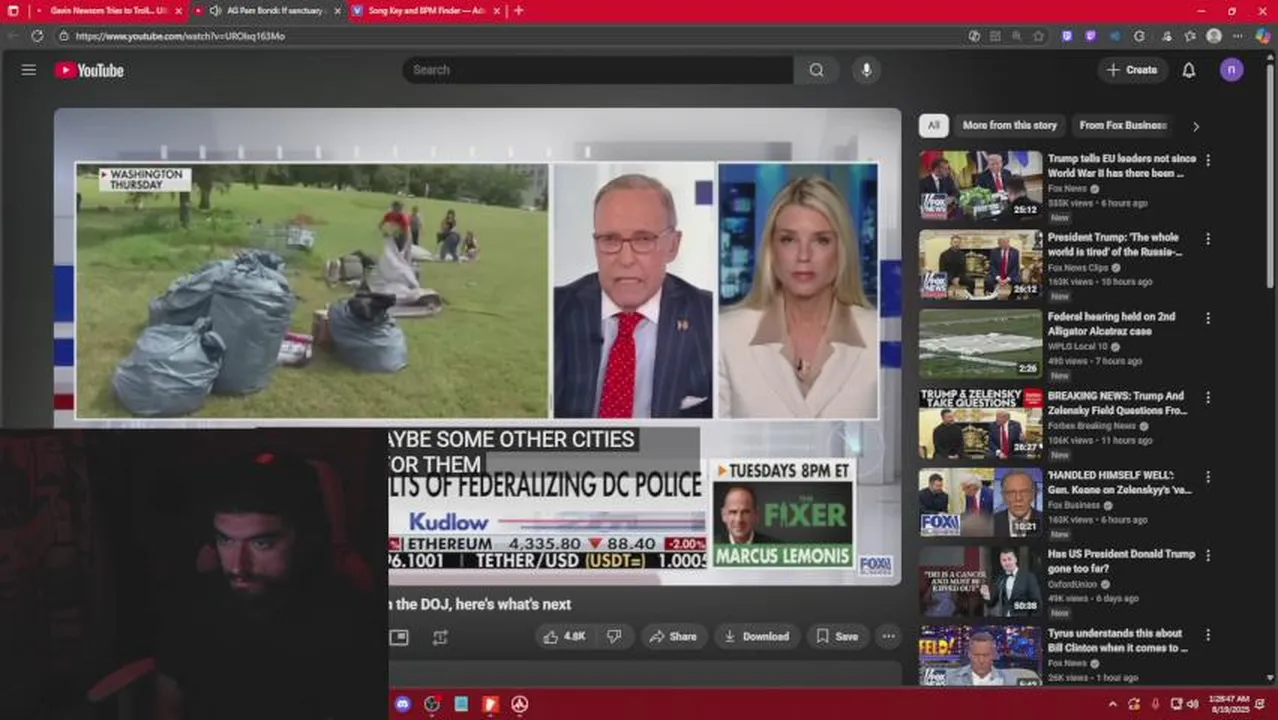Open 'BREAKING NEWS: Trump And Zelensky' video title

[x=1117, y=403]
